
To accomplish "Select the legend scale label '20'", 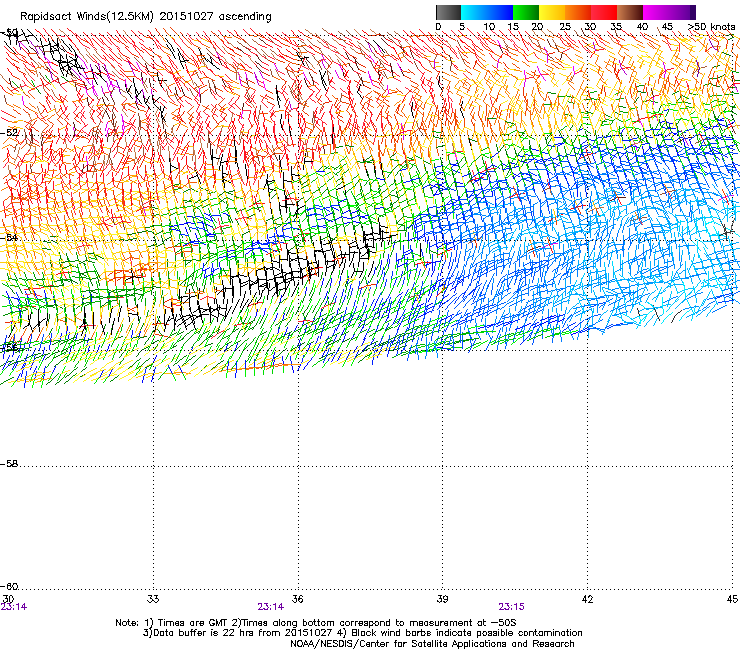I will 537,26.
